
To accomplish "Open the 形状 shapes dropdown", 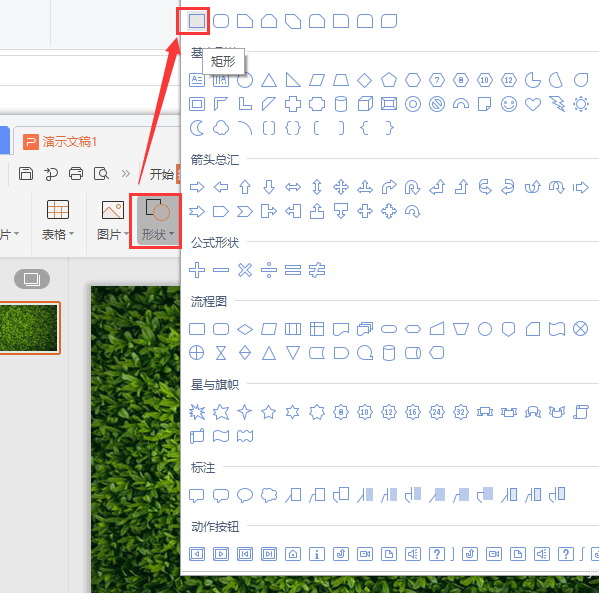I will click(x=157, y=221).
